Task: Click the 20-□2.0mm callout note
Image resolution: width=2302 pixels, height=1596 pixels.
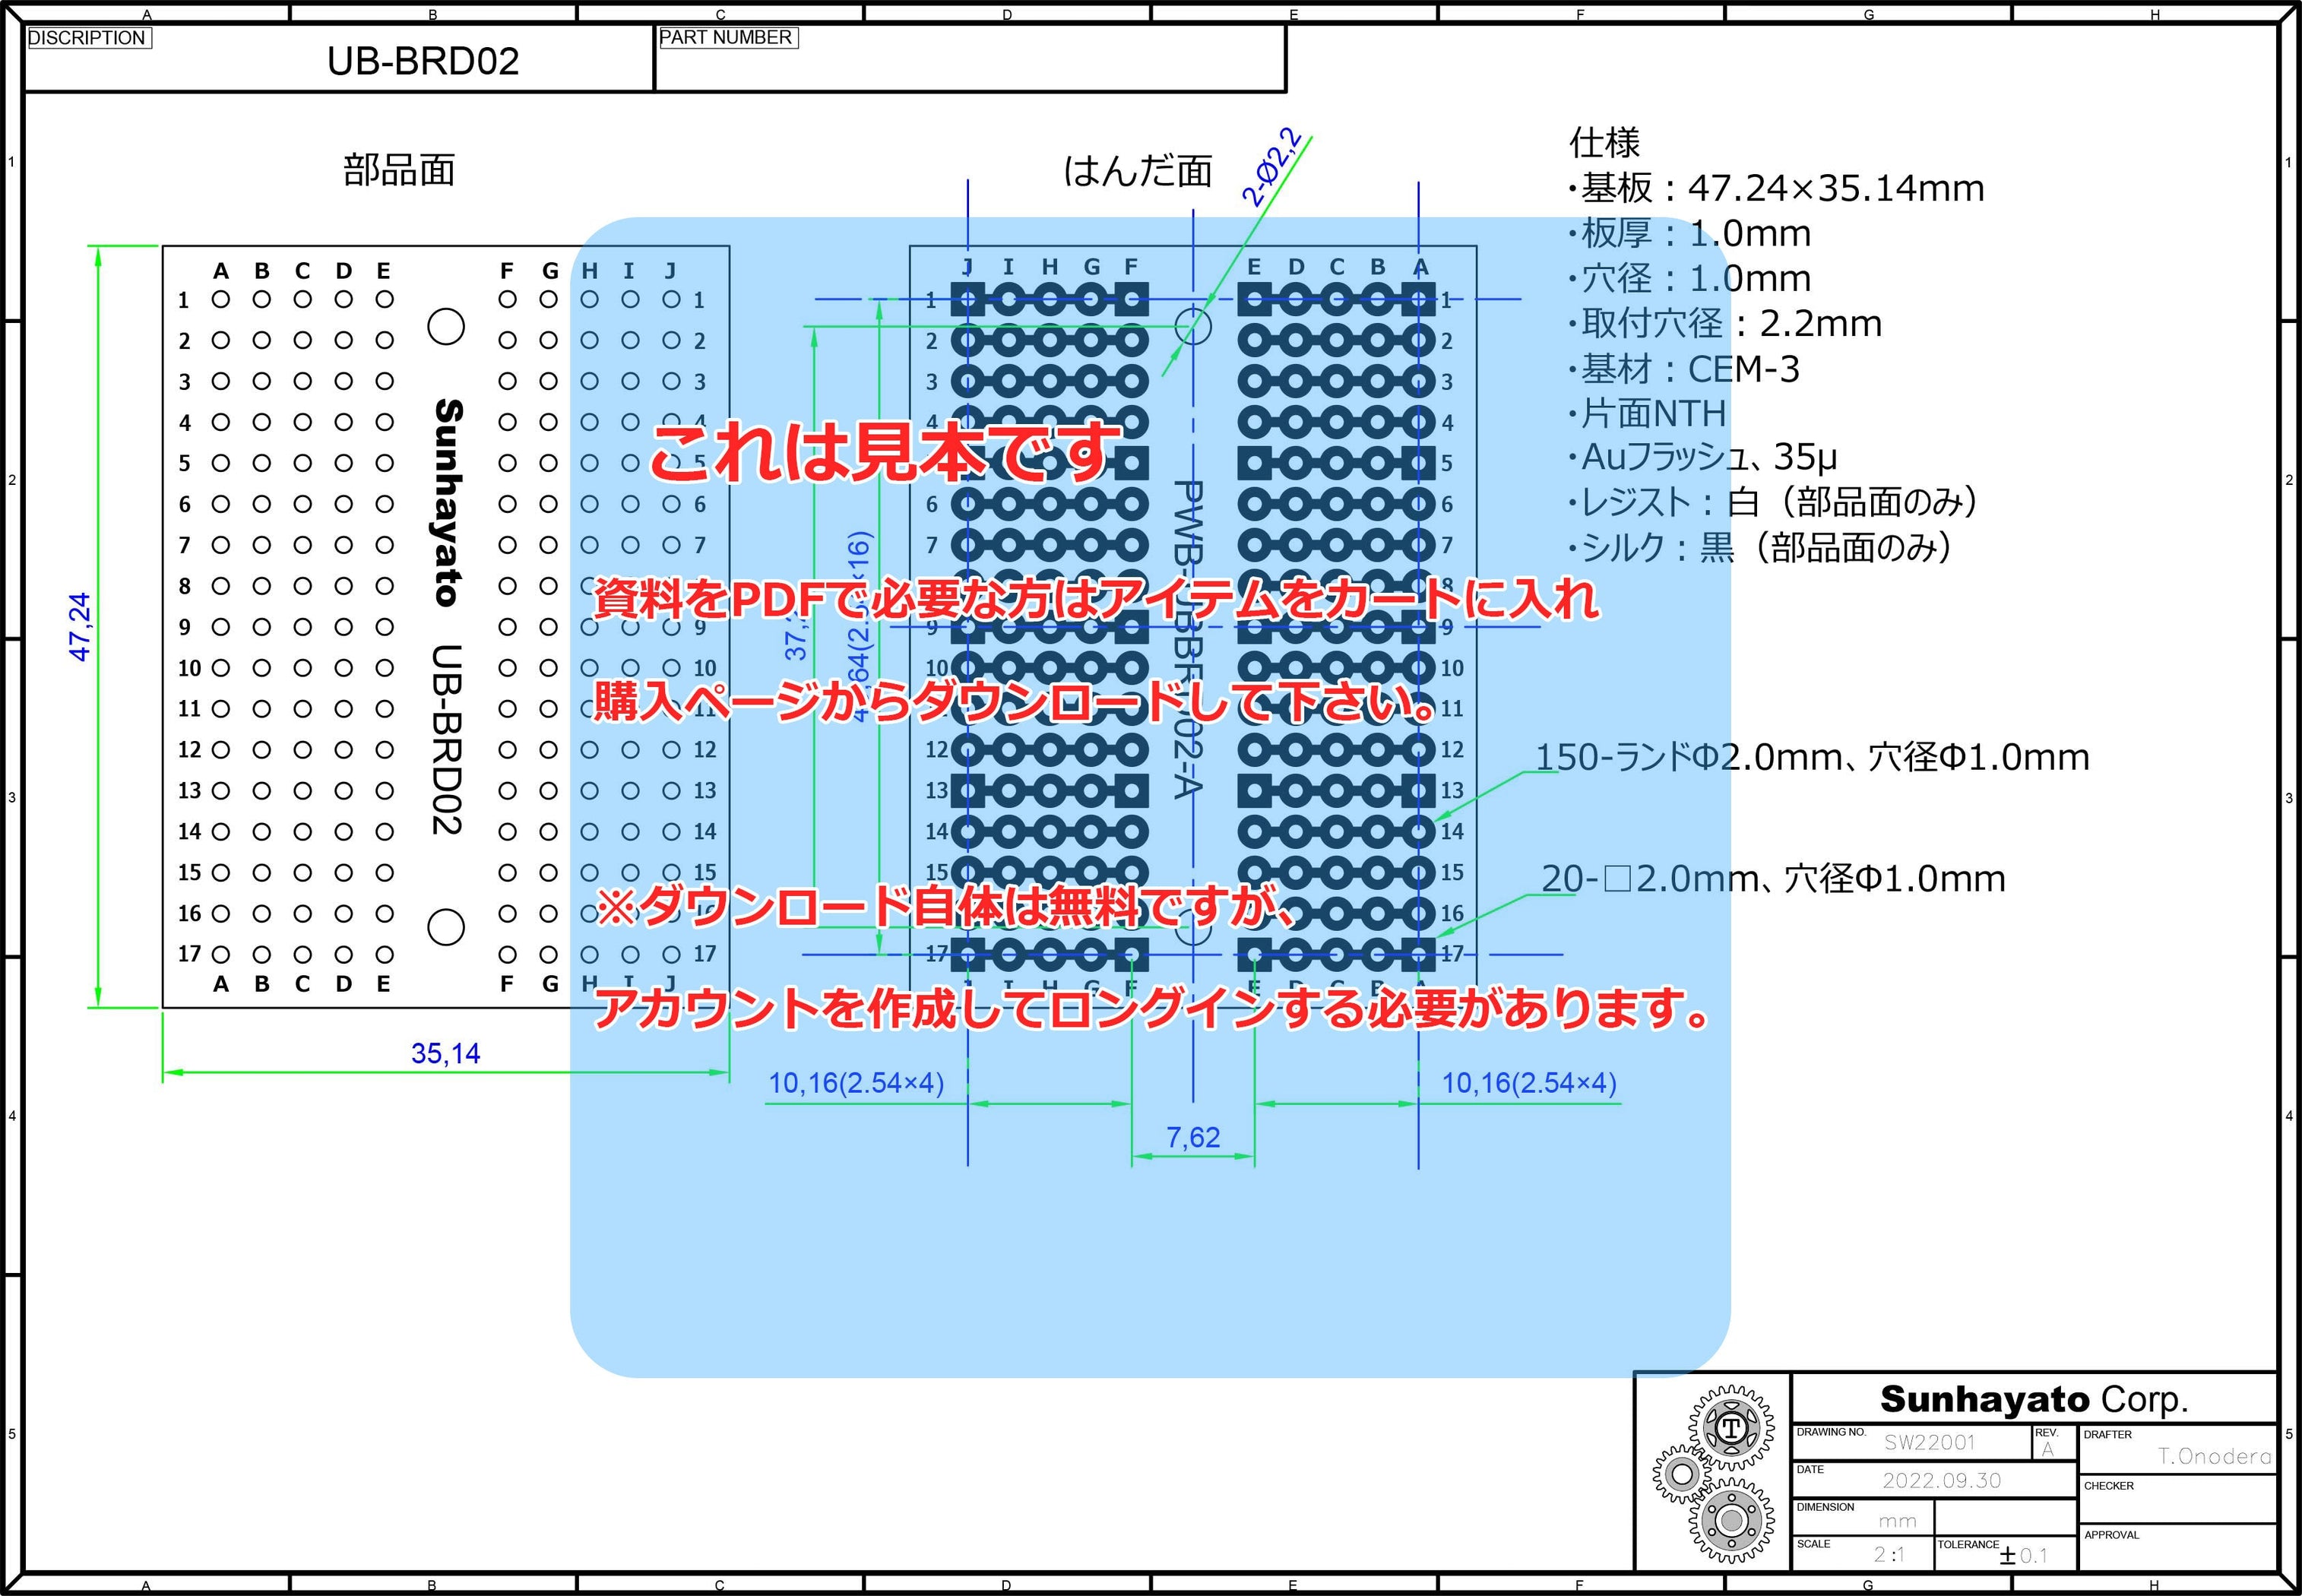Action: pos(1773,878)
